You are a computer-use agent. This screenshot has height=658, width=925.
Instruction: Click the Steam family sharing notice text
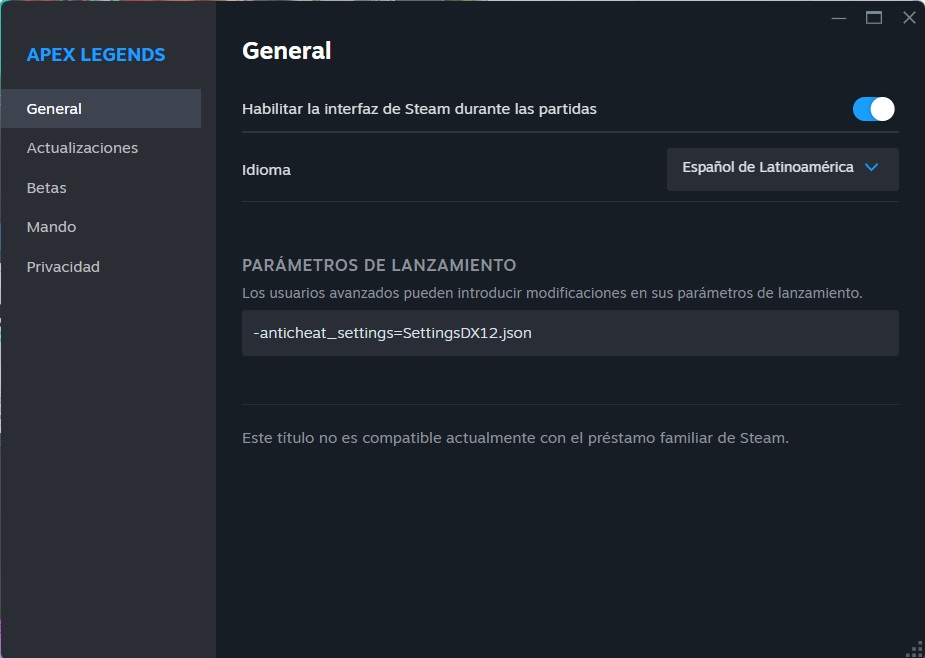[x=515, y=438]
